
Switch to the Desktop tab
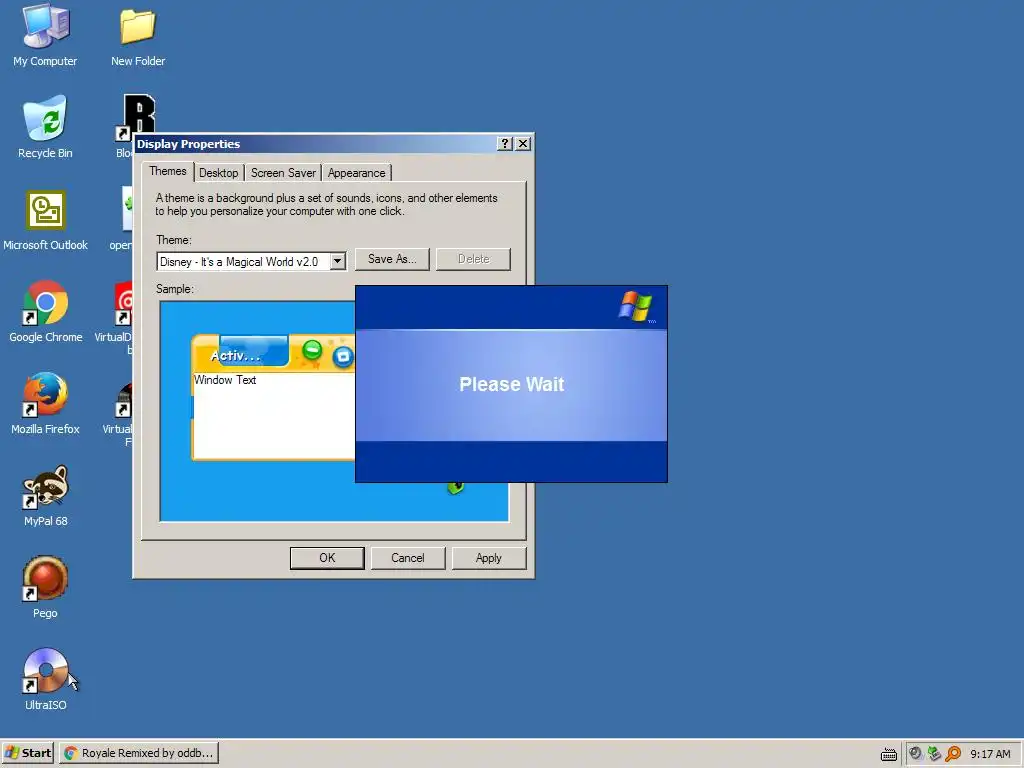(219, 173)
